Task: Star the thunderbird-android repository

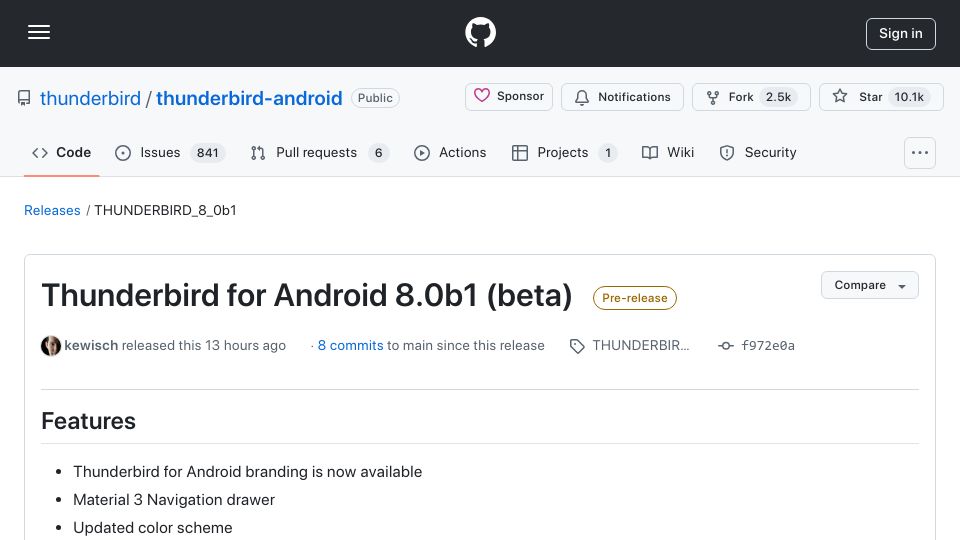Action: point(881,97)
